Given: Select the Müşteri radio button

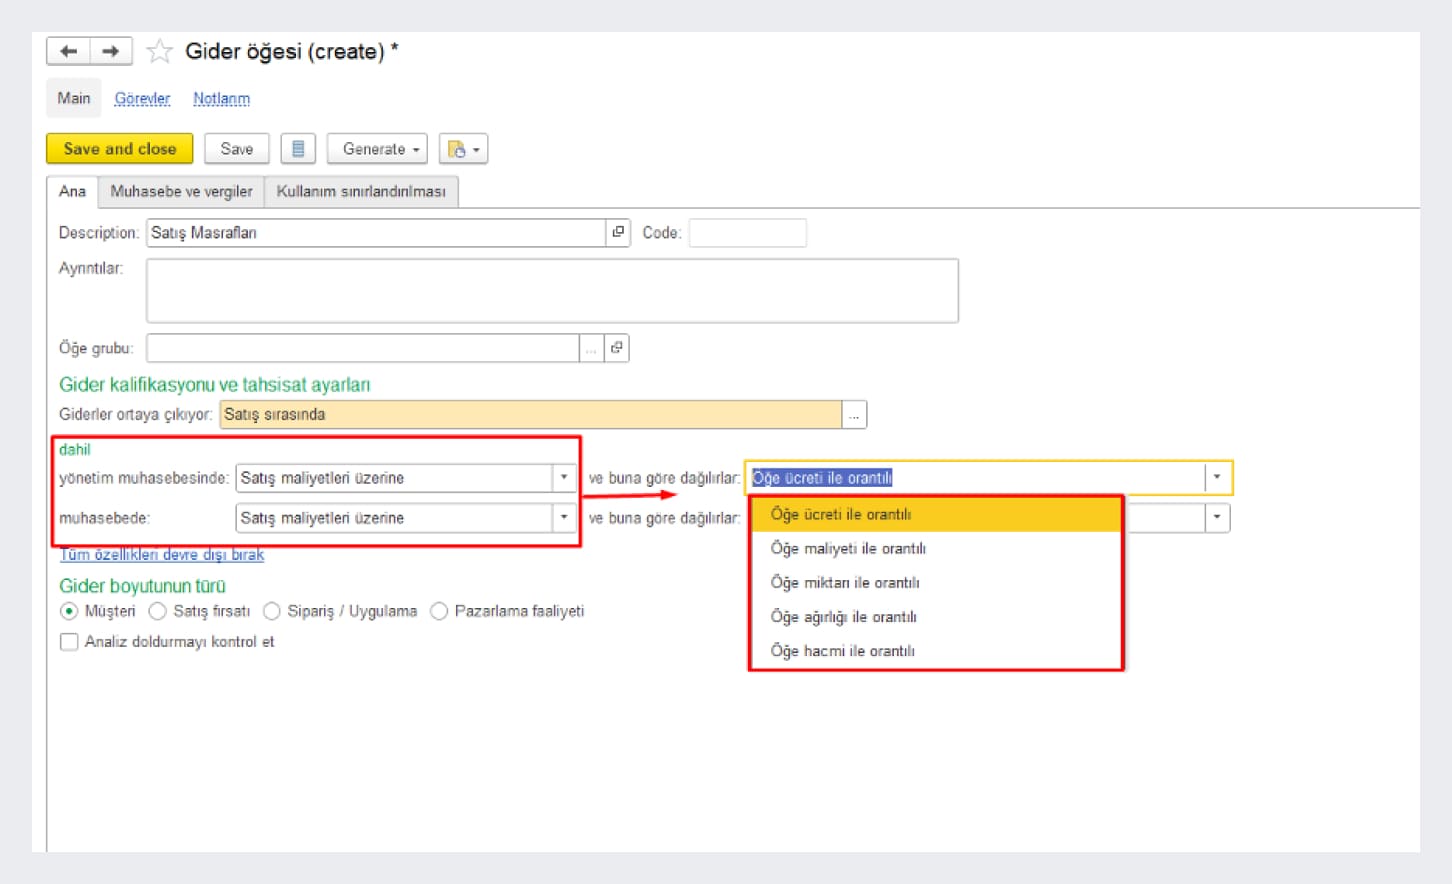Looking at the screenshot, I should coord(69,611).
